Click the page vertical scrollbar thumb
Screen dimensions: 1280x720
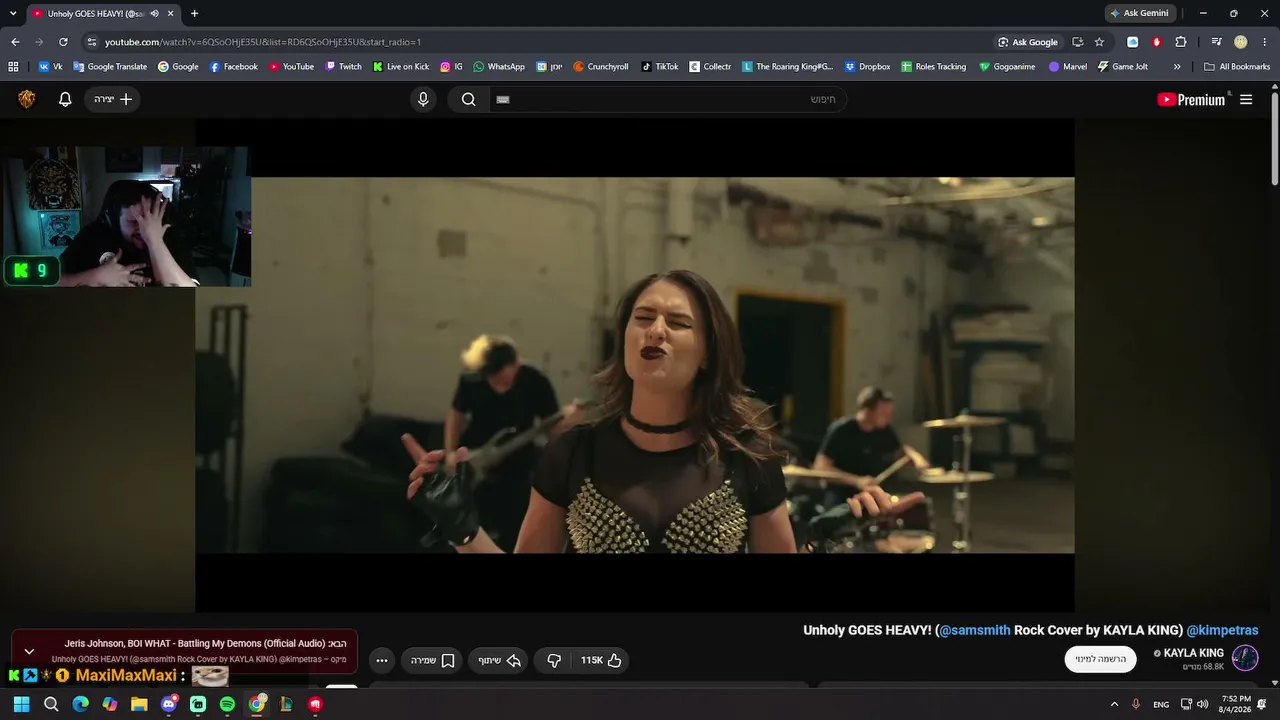[1275, 137]
